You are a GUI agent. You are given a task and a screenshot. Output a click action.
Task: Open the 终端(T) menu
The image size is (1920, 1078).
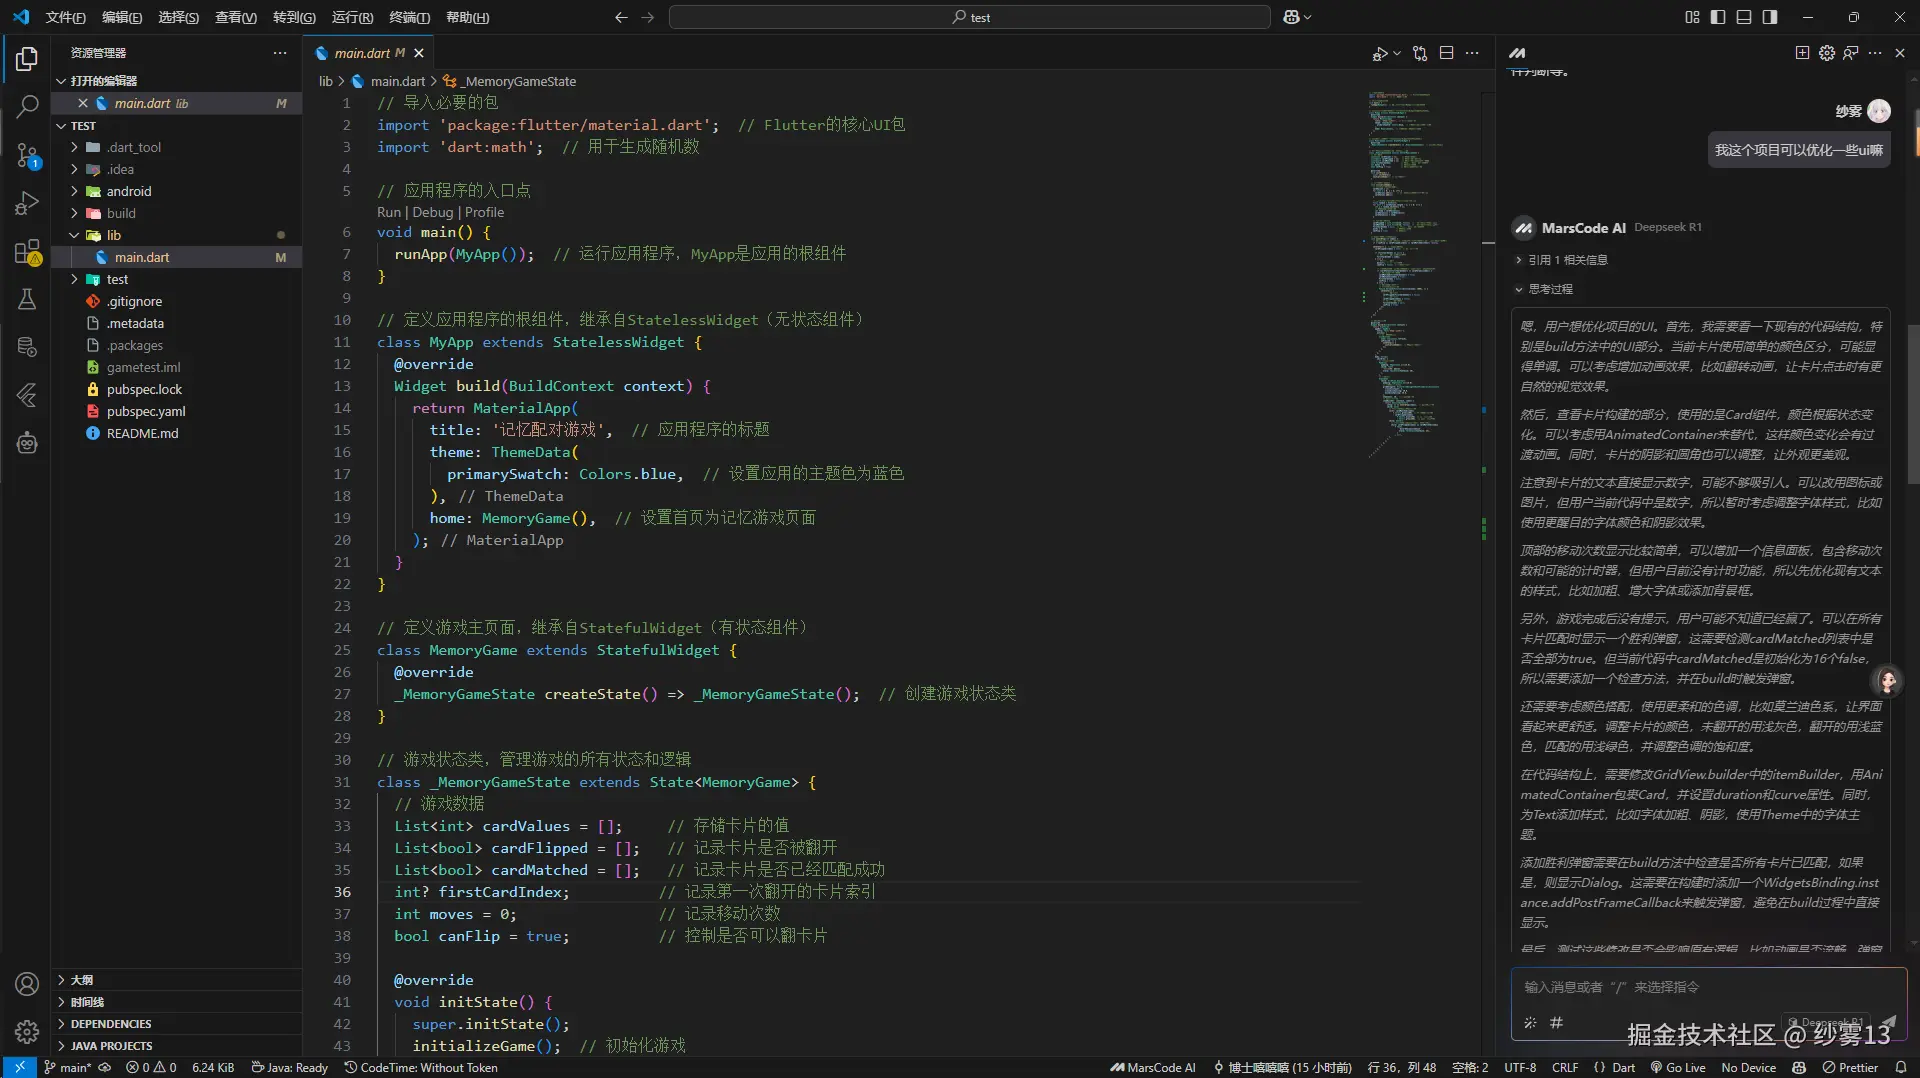tap(409, 17)
